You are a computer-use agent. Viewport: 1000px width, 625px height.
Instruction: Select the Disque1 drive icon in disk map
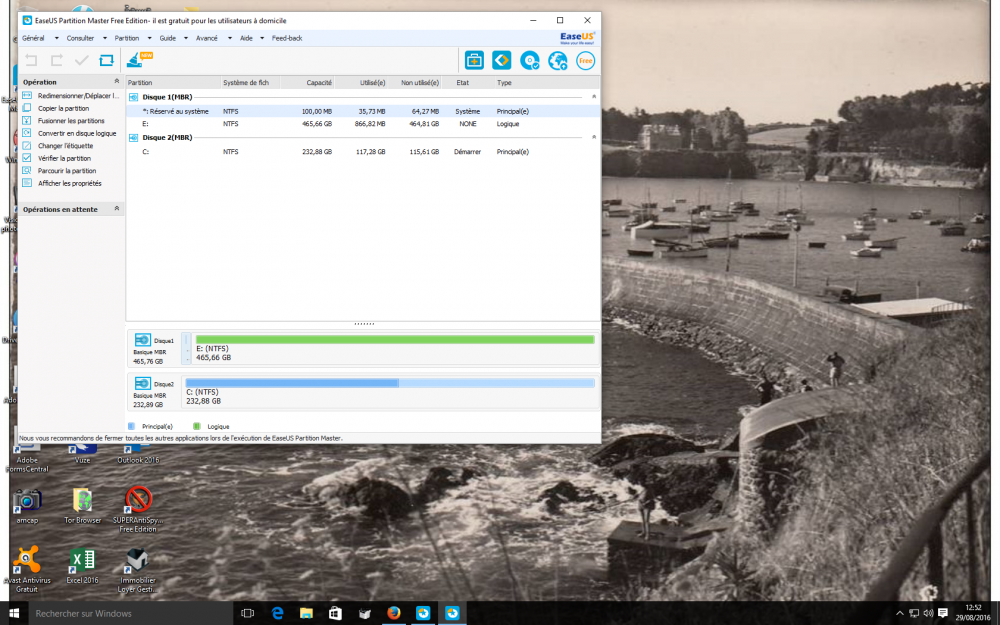click(143, 340)
